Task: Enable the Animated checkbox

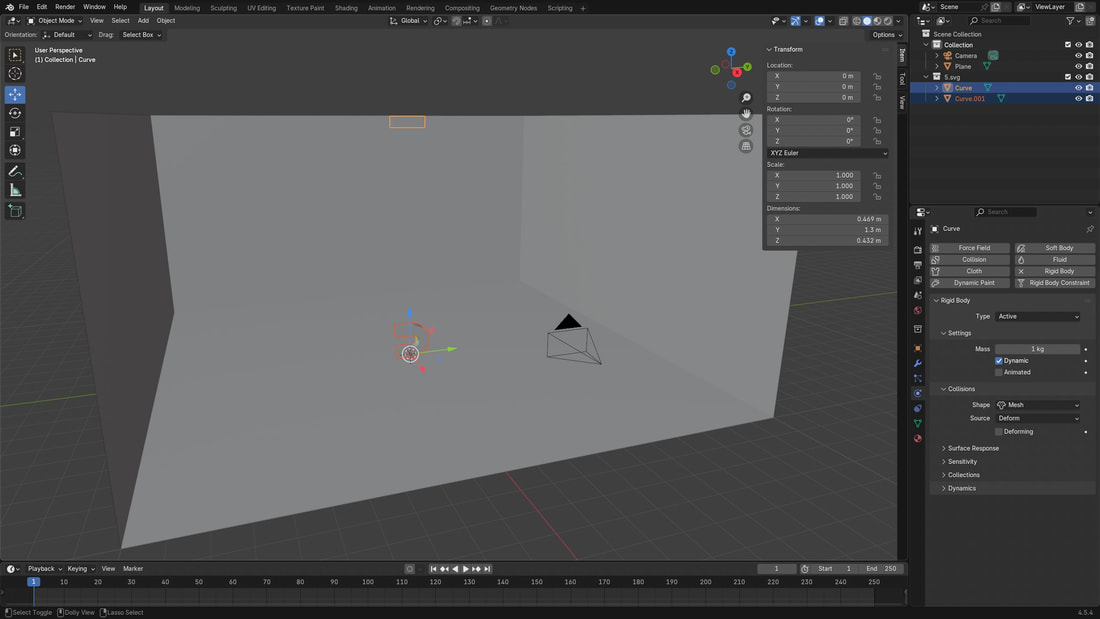Action: coord(998,372)
